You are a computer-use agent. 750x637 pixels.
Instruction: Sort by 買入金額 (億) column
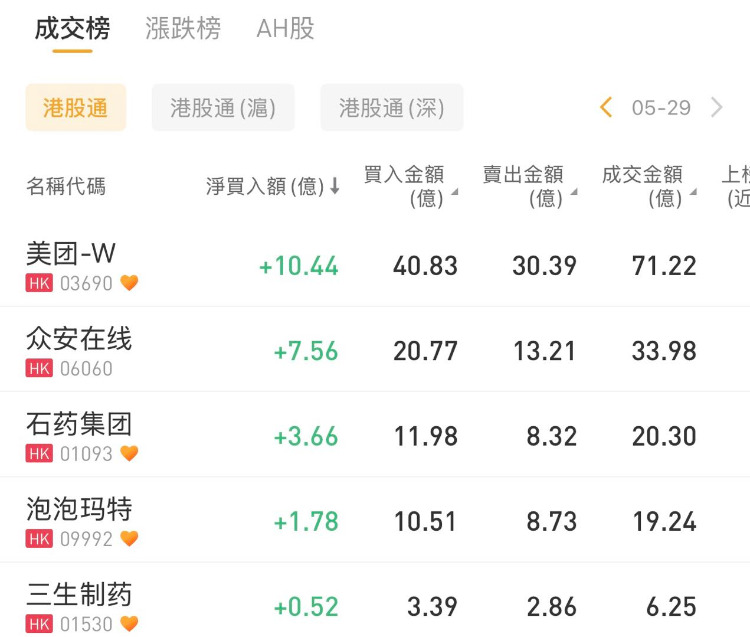[x=410, y=186]
